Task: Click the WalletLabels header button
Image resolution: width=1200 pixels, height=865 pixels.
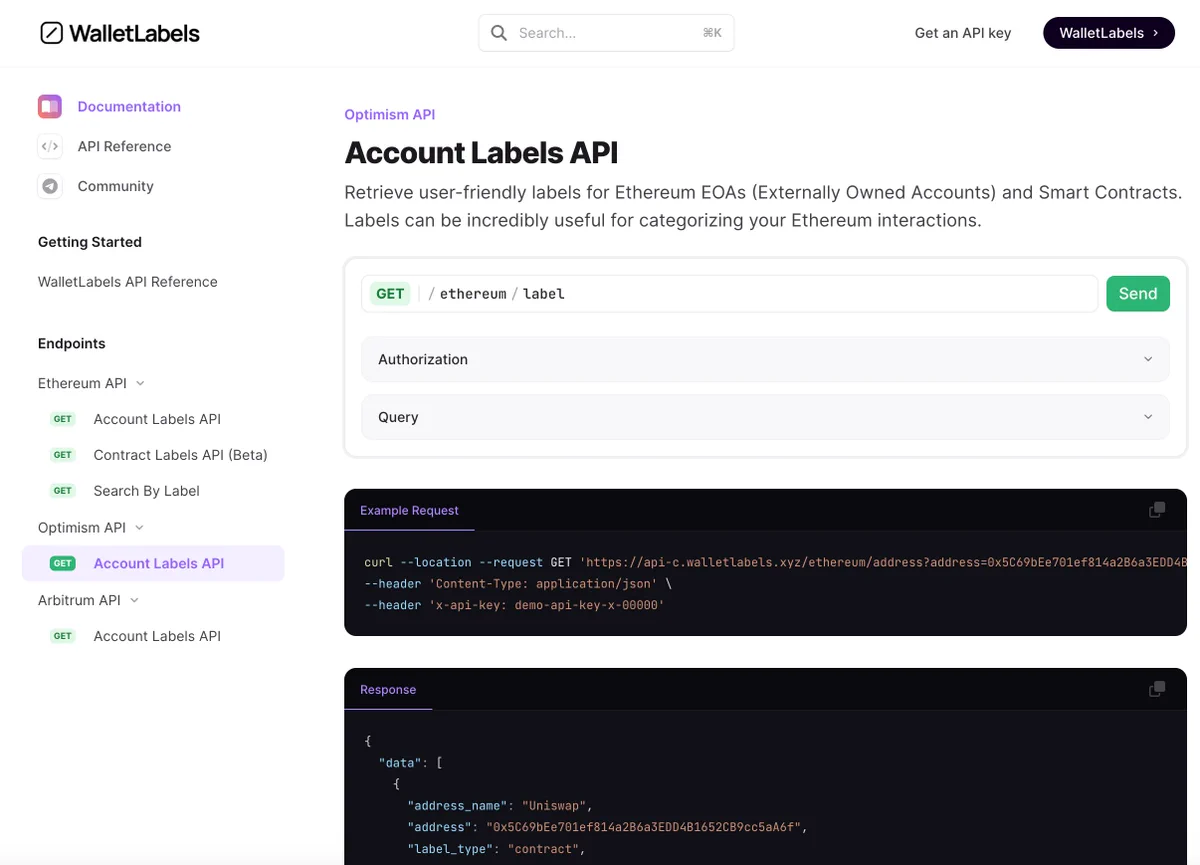Action: pos(1109,33)
